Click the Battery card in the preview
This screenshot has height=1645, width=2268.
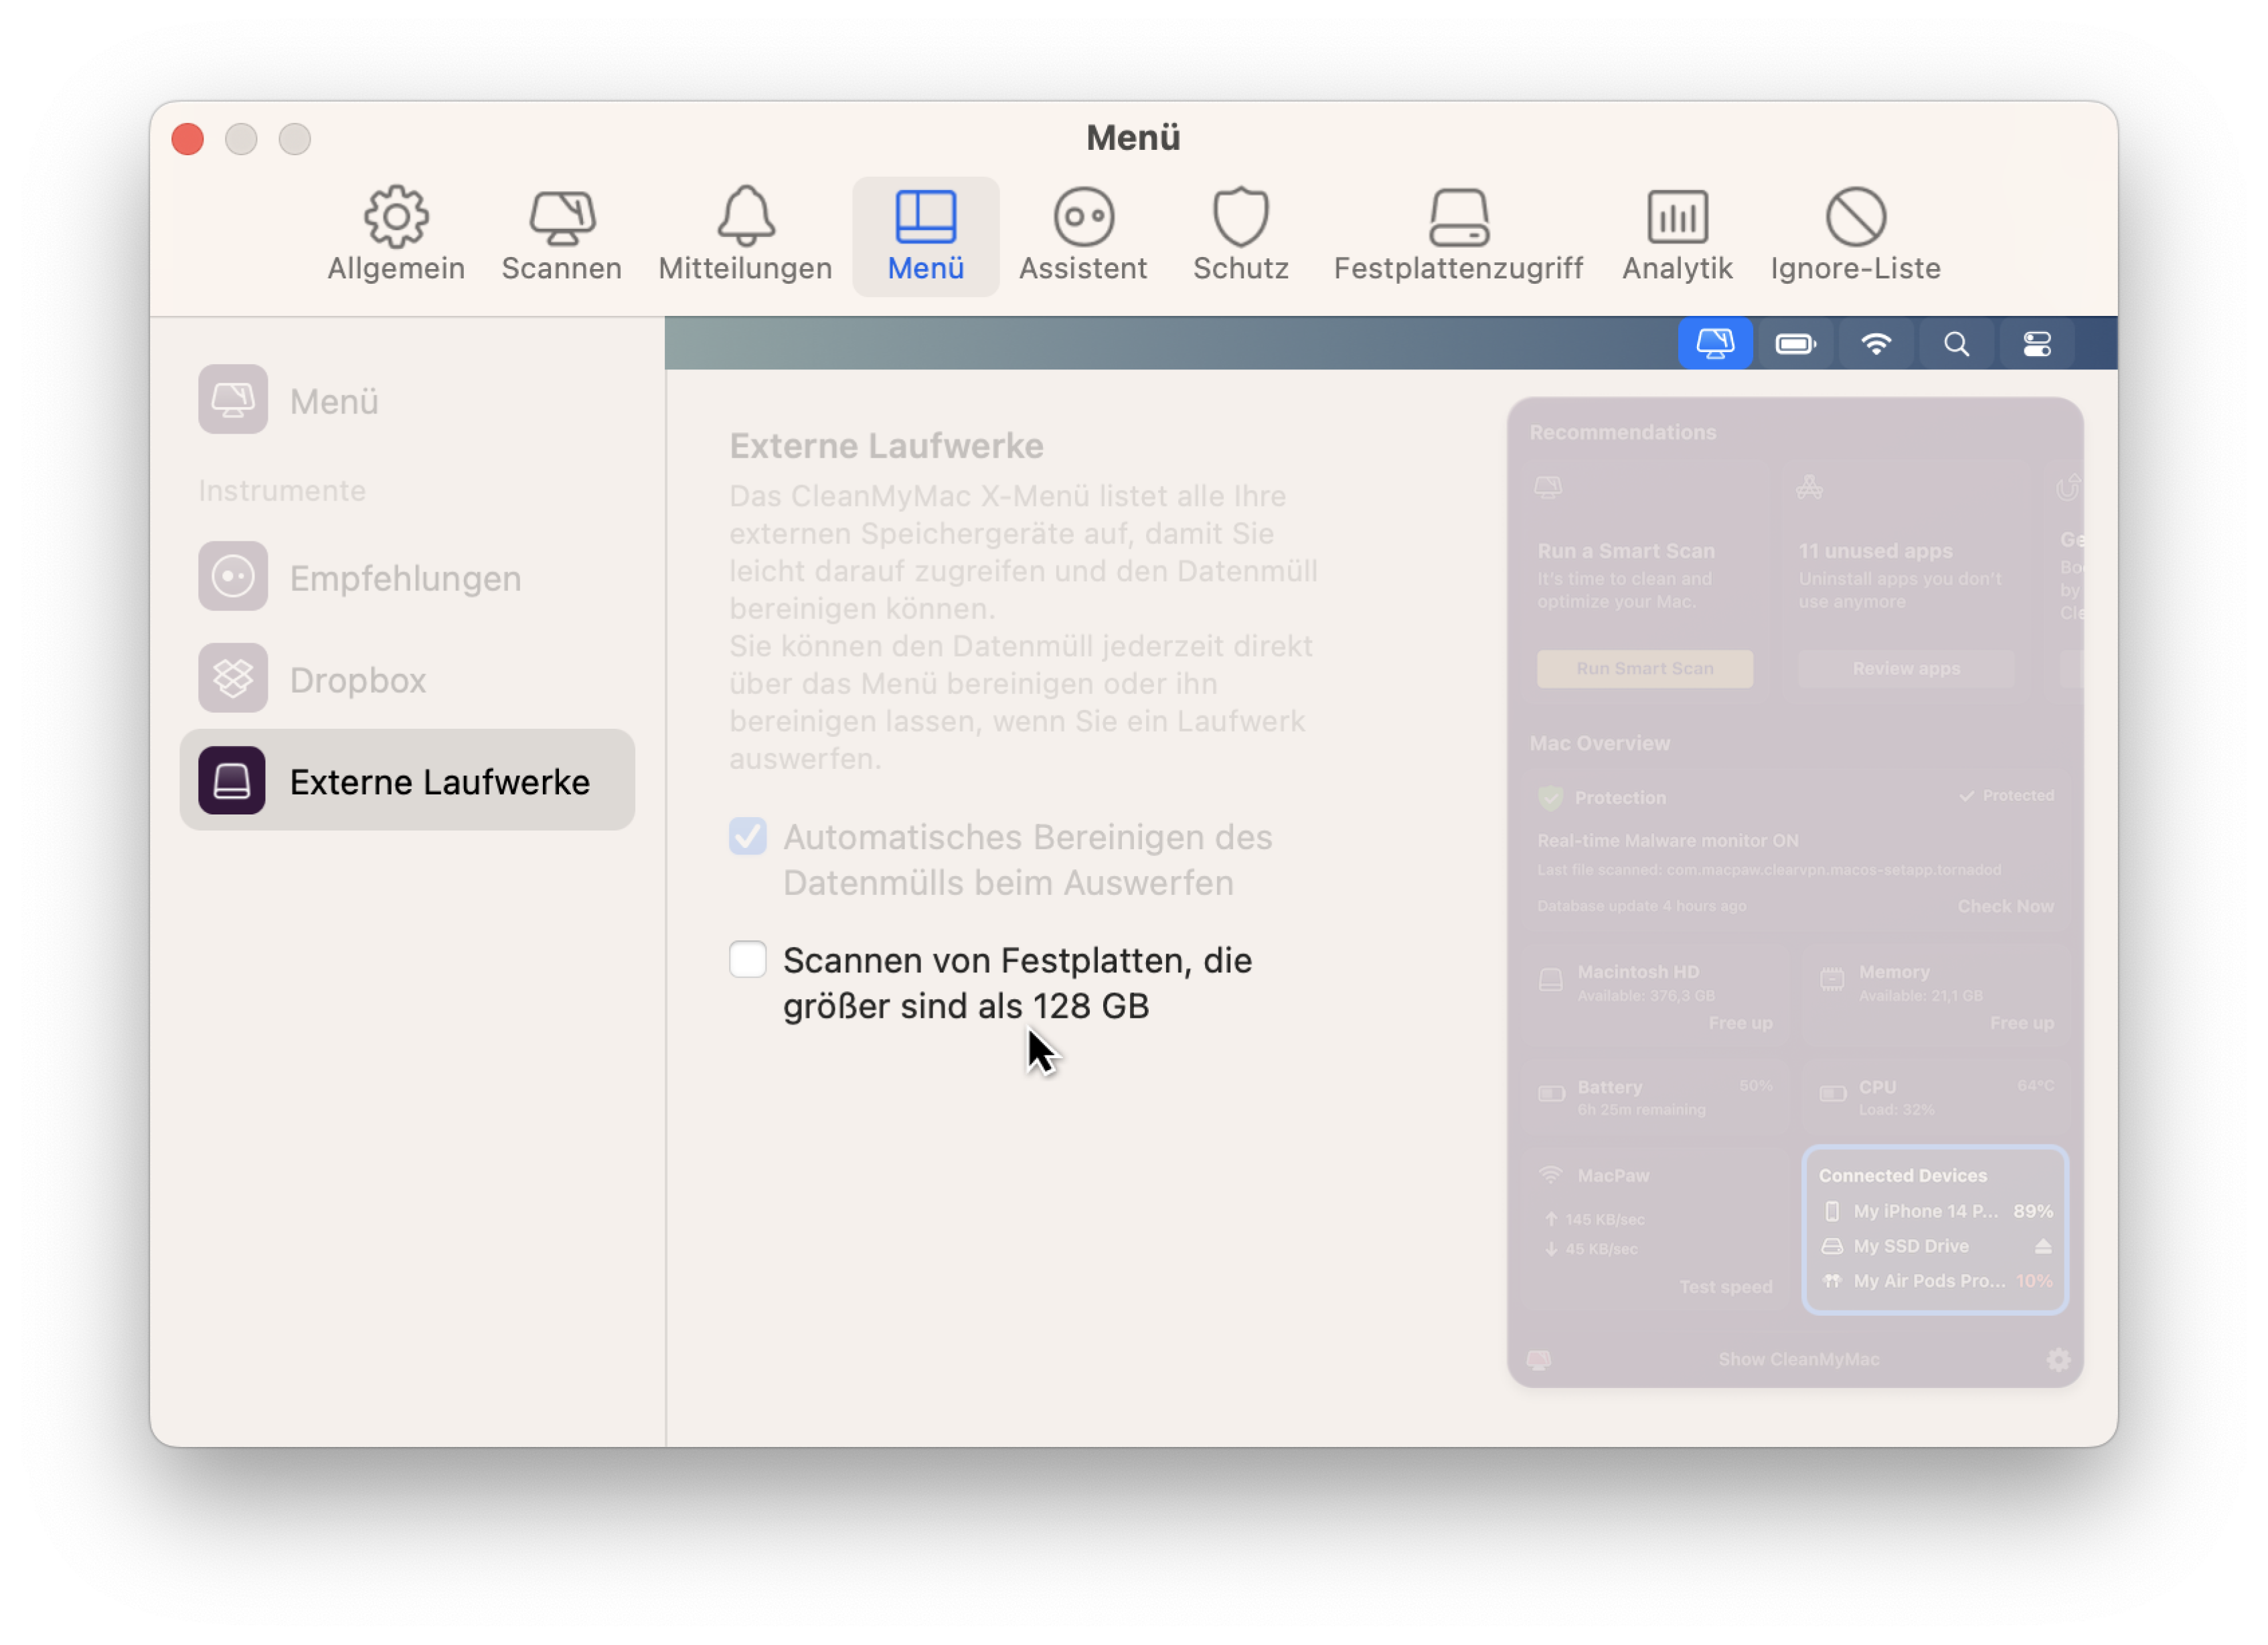(x=1655, y=1097)
